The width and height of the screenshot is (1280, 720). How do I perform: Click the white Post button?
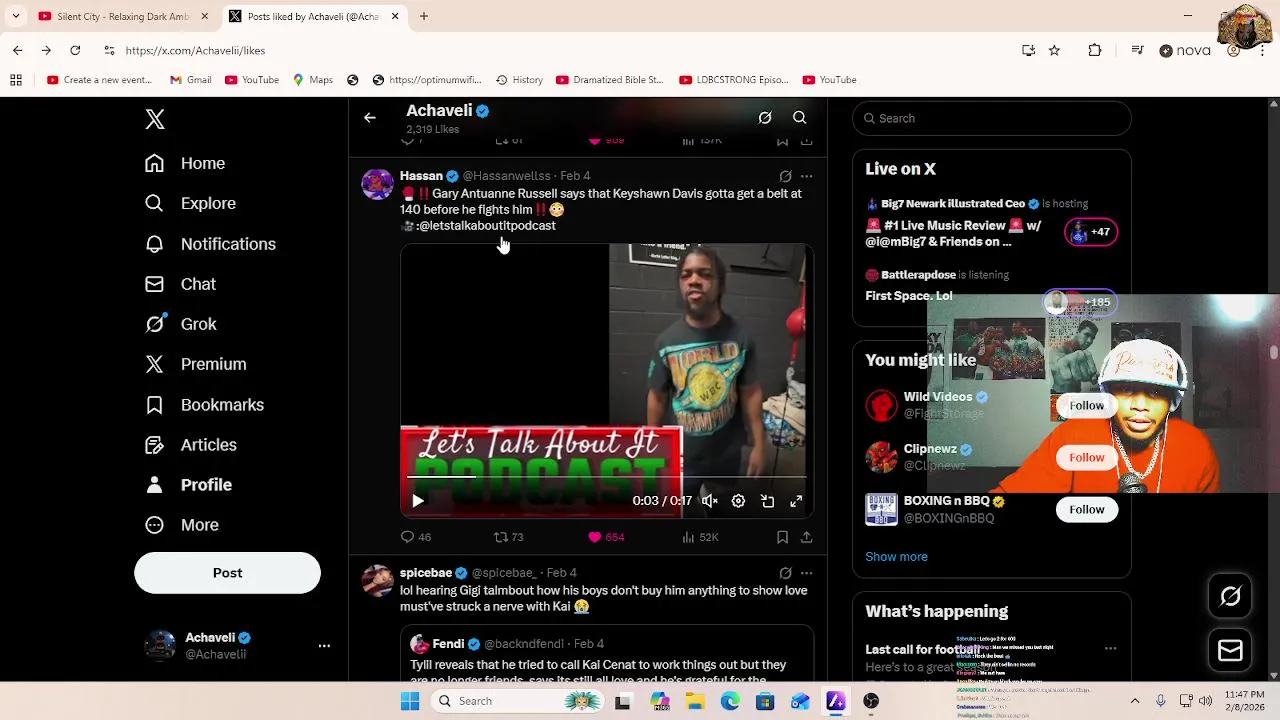227,573
